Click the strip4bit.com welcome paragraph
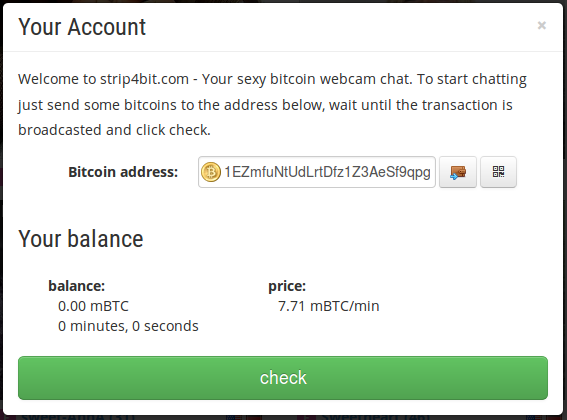The width and height of the screenshot is (567, 420). [x=272, y=105]
